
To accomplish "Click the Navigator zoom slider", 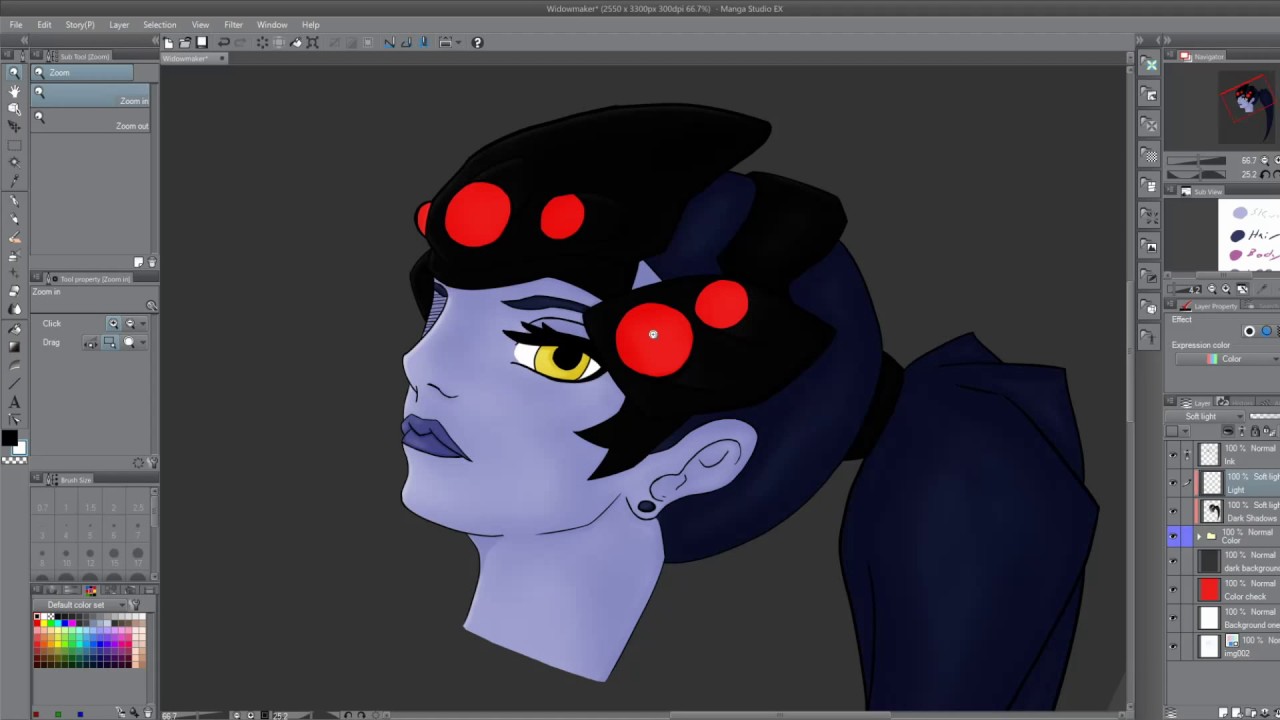I will point(1197,160).
